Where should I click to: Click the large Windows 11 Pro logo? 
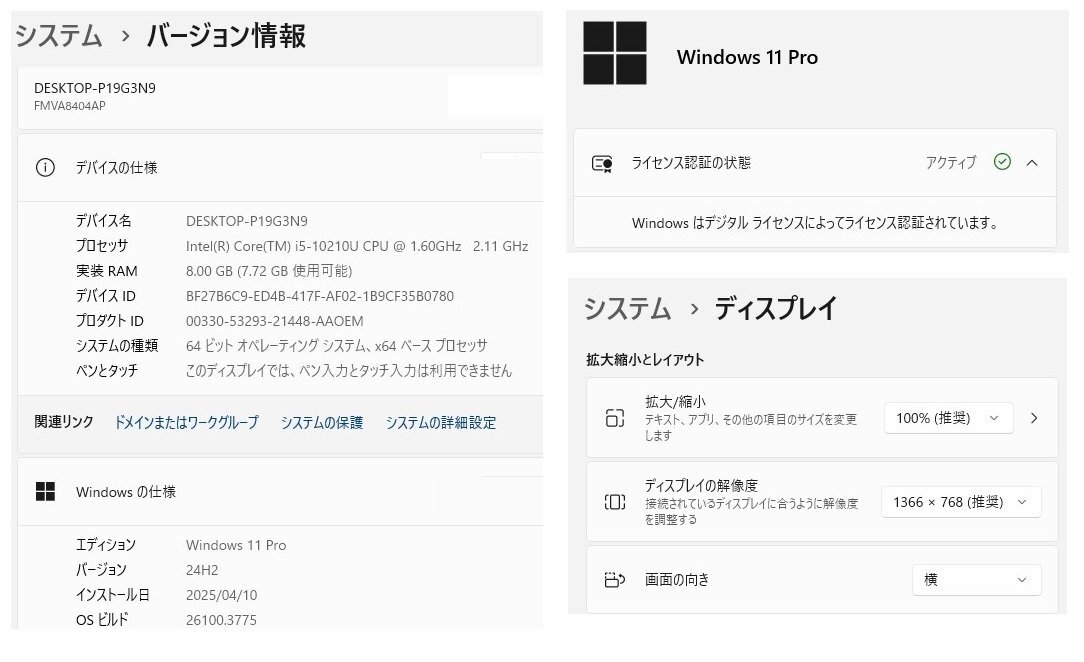[x=615, y=53]
